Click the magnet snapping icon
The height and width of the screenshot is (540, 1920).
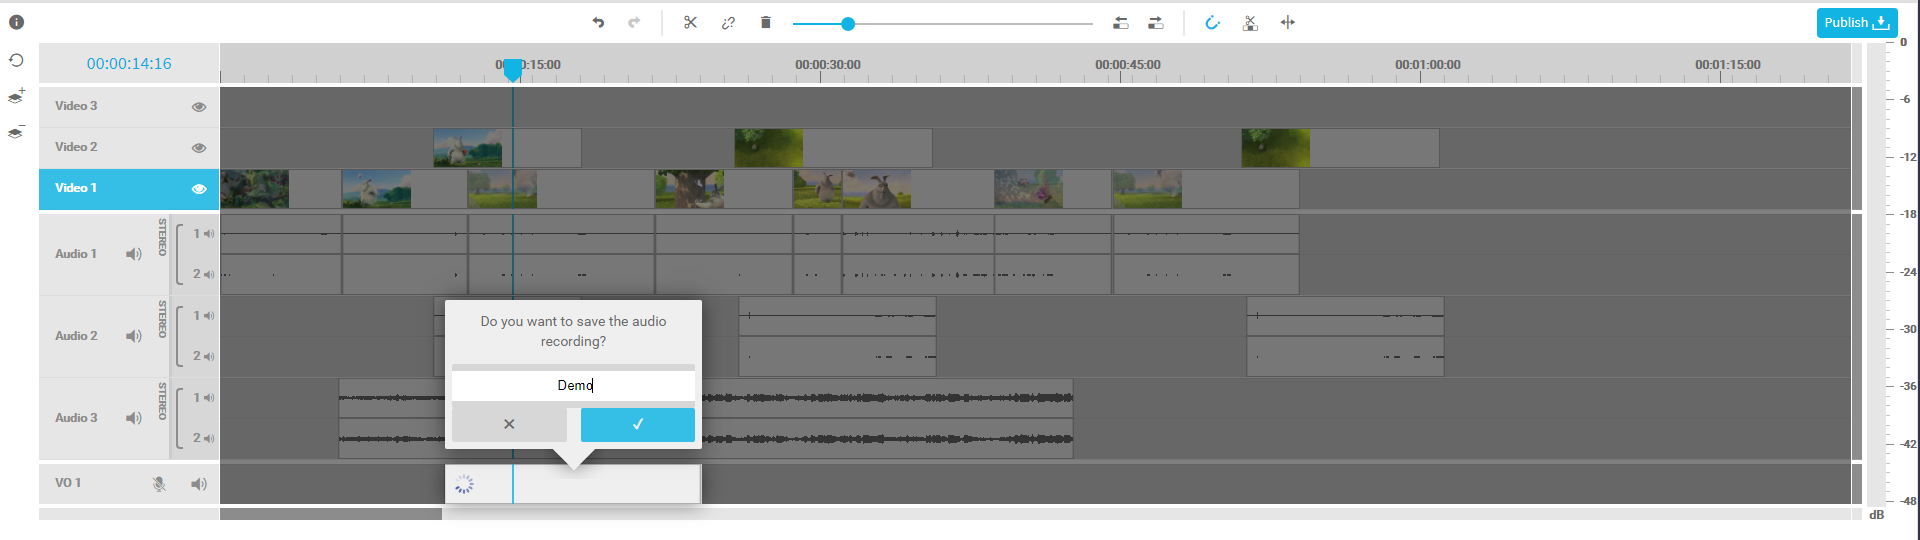point(1212,22)
